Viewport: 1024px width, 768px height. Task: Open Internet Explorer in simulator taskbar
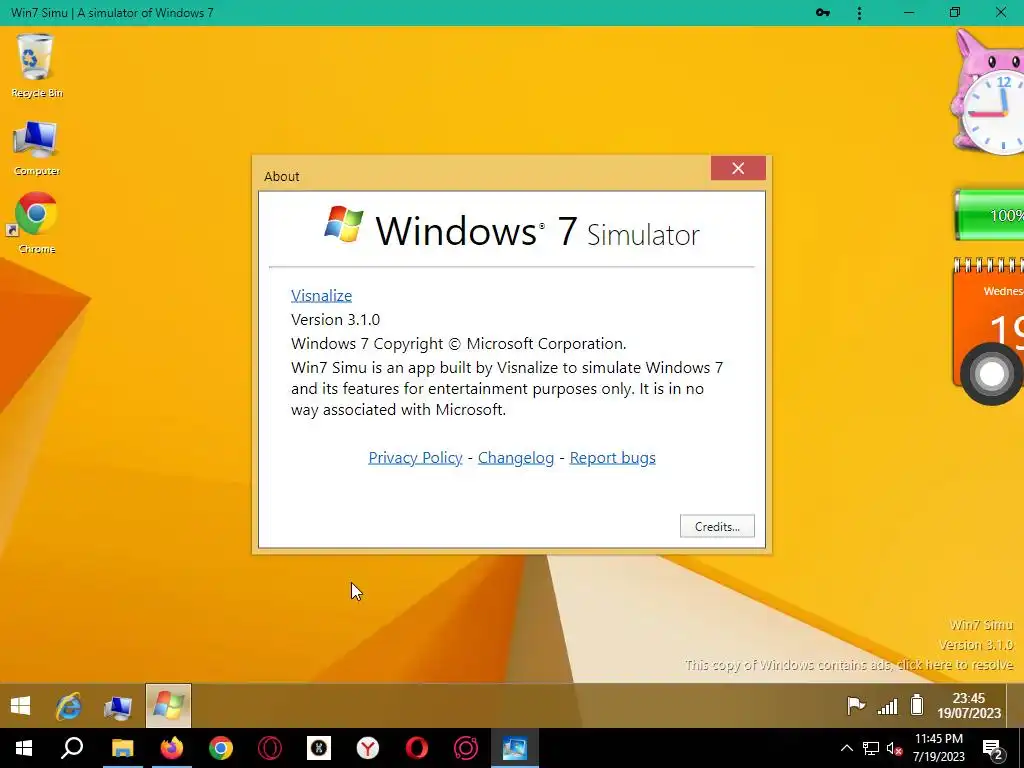click(x=69, y=706)
